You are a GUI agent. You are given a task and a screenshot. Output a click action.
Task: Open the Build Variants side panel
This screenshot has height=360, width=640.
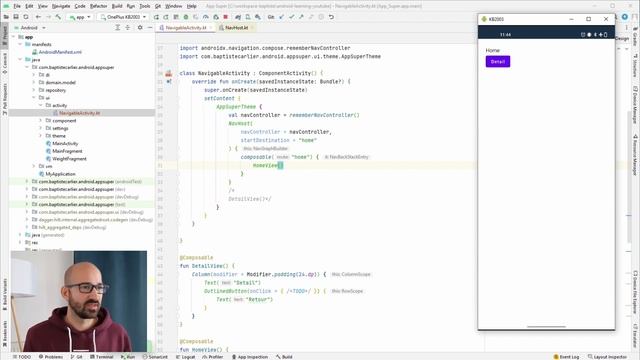[x=4, y=295]
